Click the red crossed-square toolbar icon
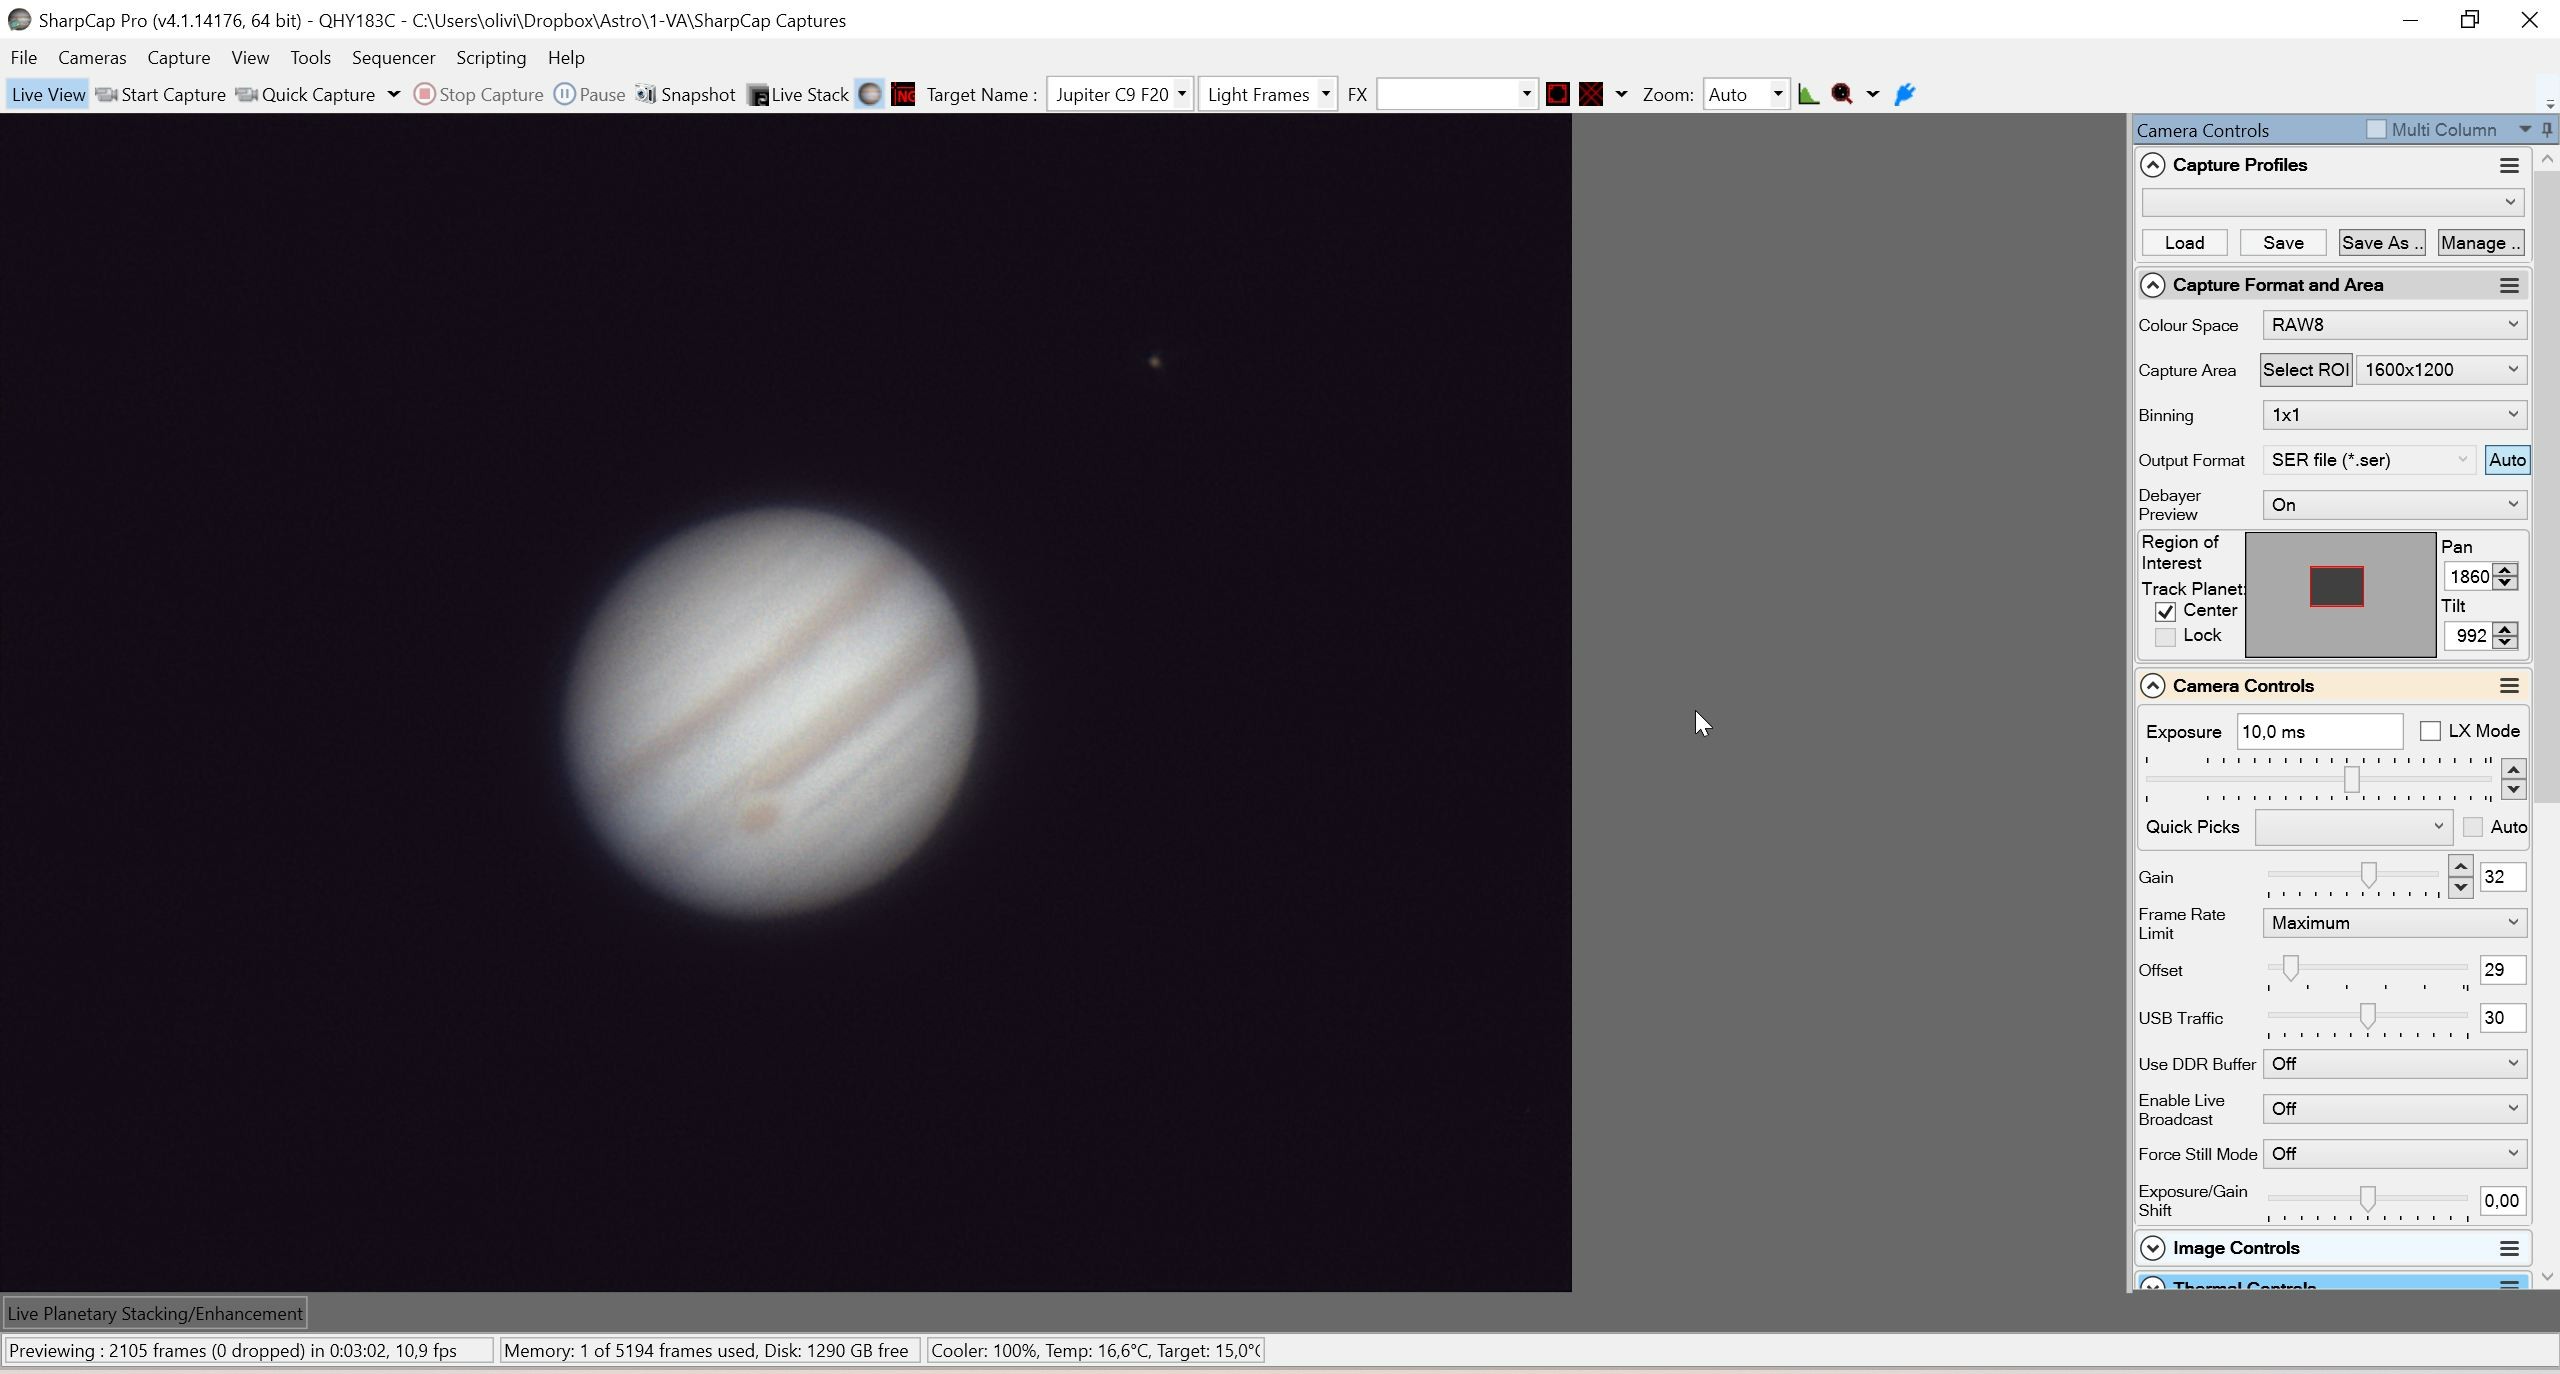 click(x=1591, y=94)
